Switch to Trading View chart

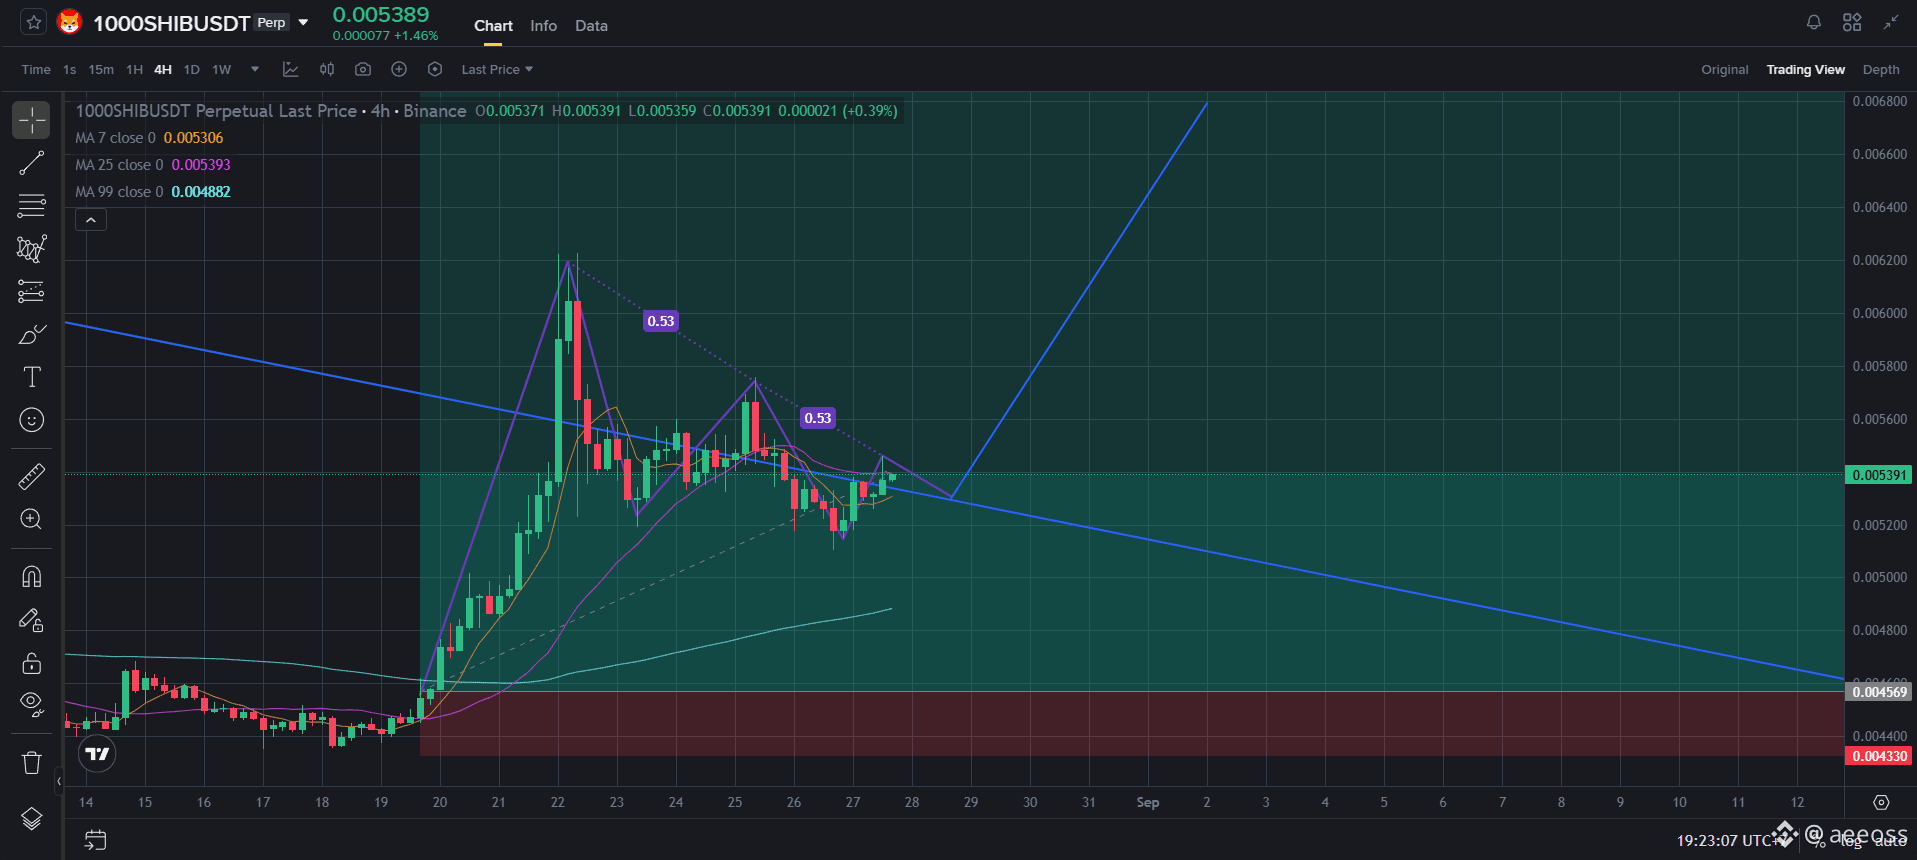pyautogui.click(x=1805, y=70)
